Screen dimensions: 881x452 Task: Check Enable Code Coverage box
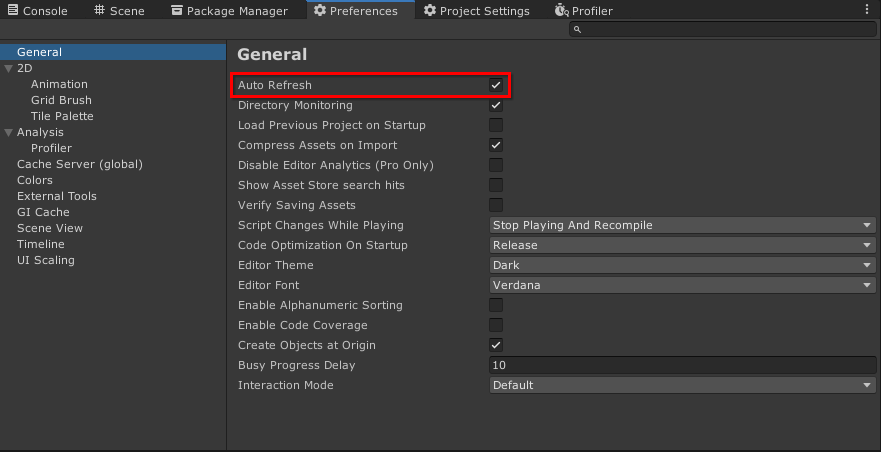(496, 325)
